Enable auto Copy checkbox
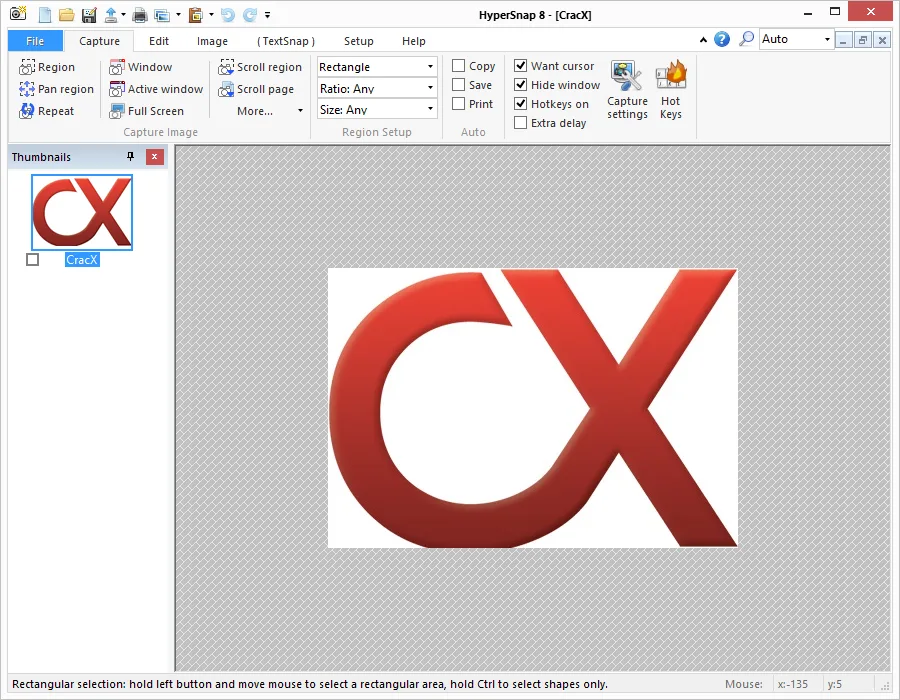Image resolution: width=900 pixels, height=700 pixels. click(x=459, y=66)
